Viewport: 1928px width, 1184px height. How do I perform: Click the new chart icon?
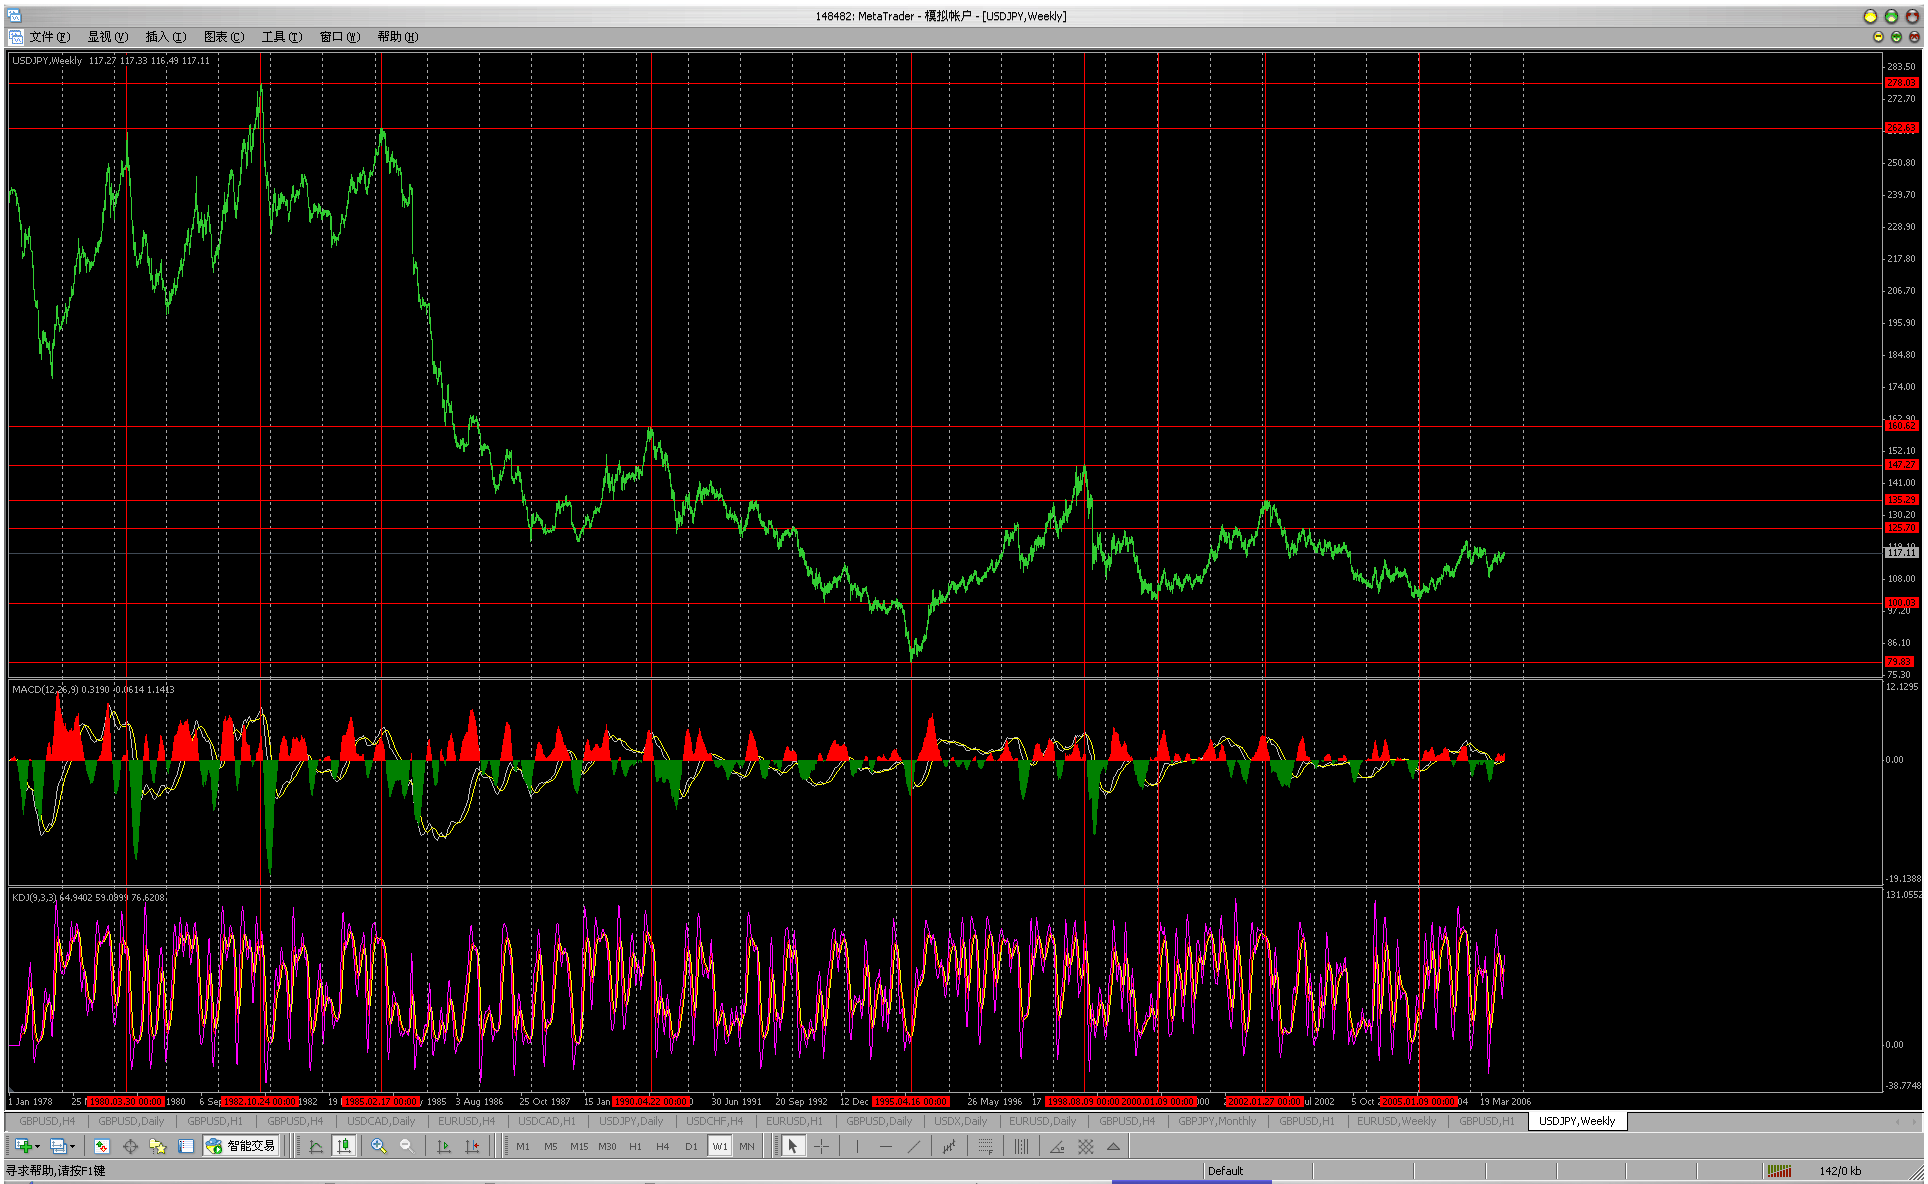22,1146
